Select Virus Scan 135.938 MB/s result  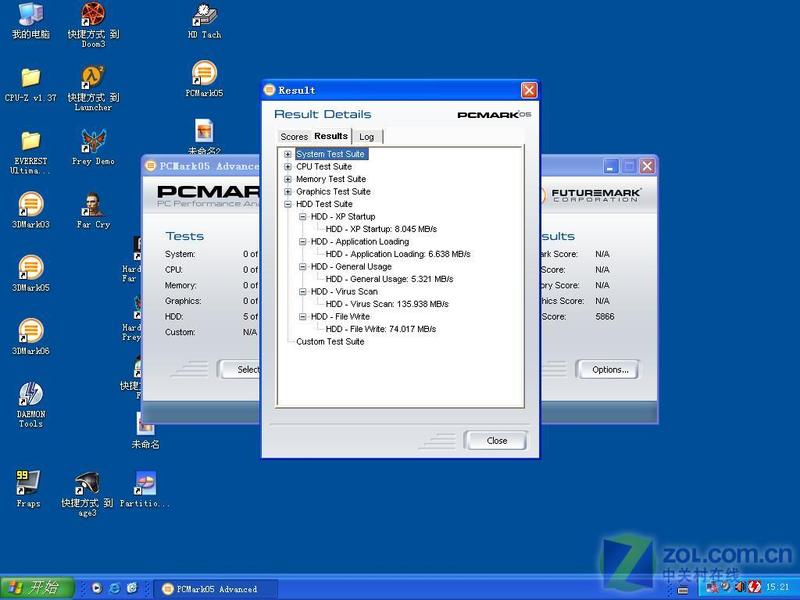click(387, 304)
